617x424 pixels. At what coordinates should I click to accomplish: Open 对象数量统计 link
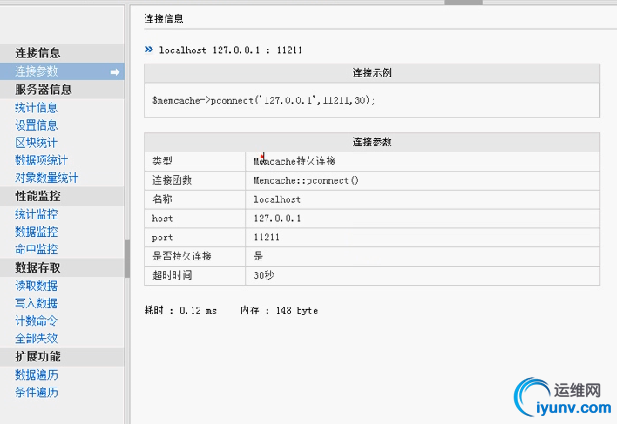46,178
